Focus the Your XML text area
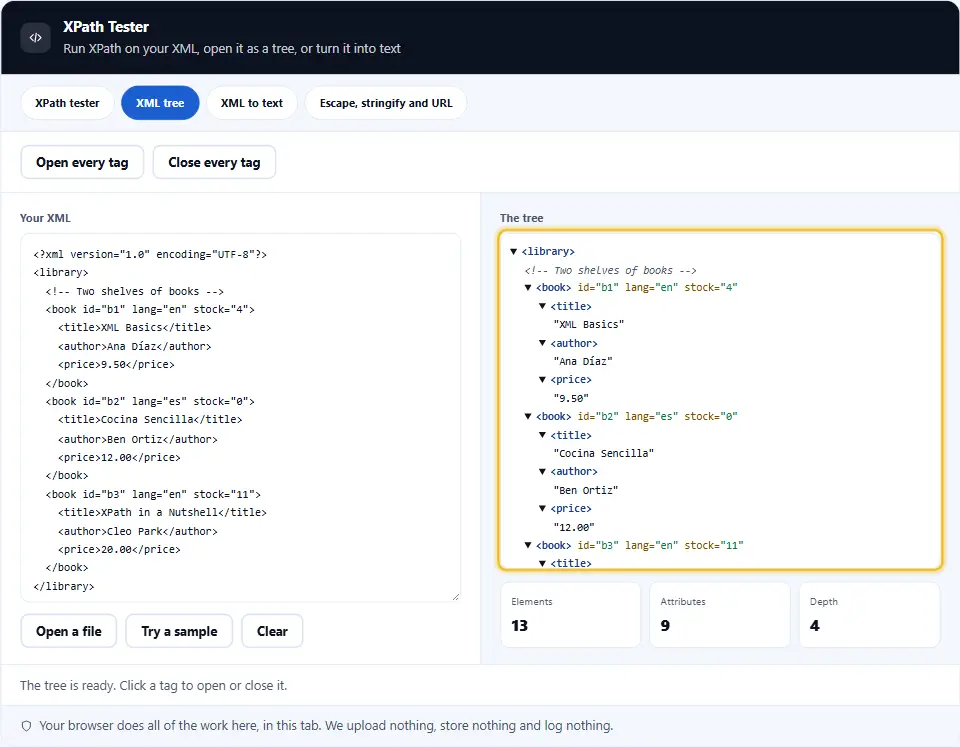Image resolution: width=960 pixels, height=747 pixels. tap(241, 418)
